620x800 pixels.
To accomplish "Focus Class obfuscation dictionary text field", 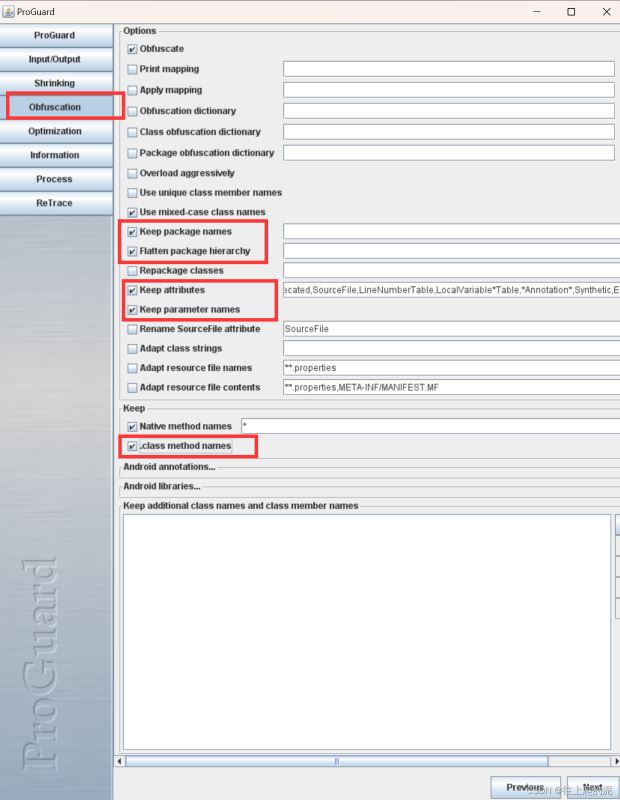I will (x=449, y=132).
